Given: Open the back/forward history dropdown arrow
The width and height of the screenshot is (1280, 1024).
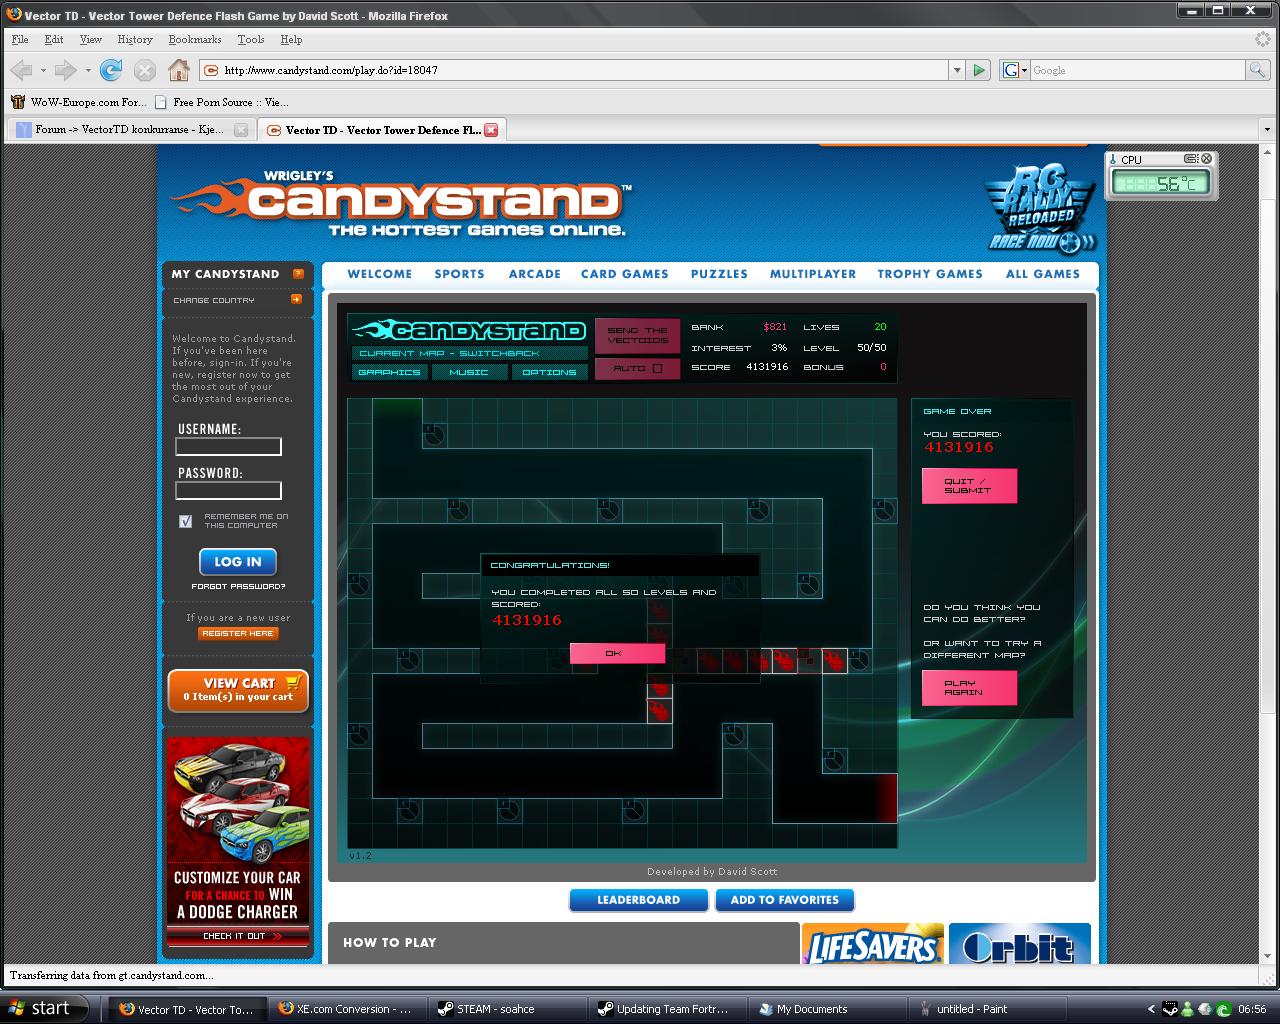Looking at the screenshot, I should [88, 70].
